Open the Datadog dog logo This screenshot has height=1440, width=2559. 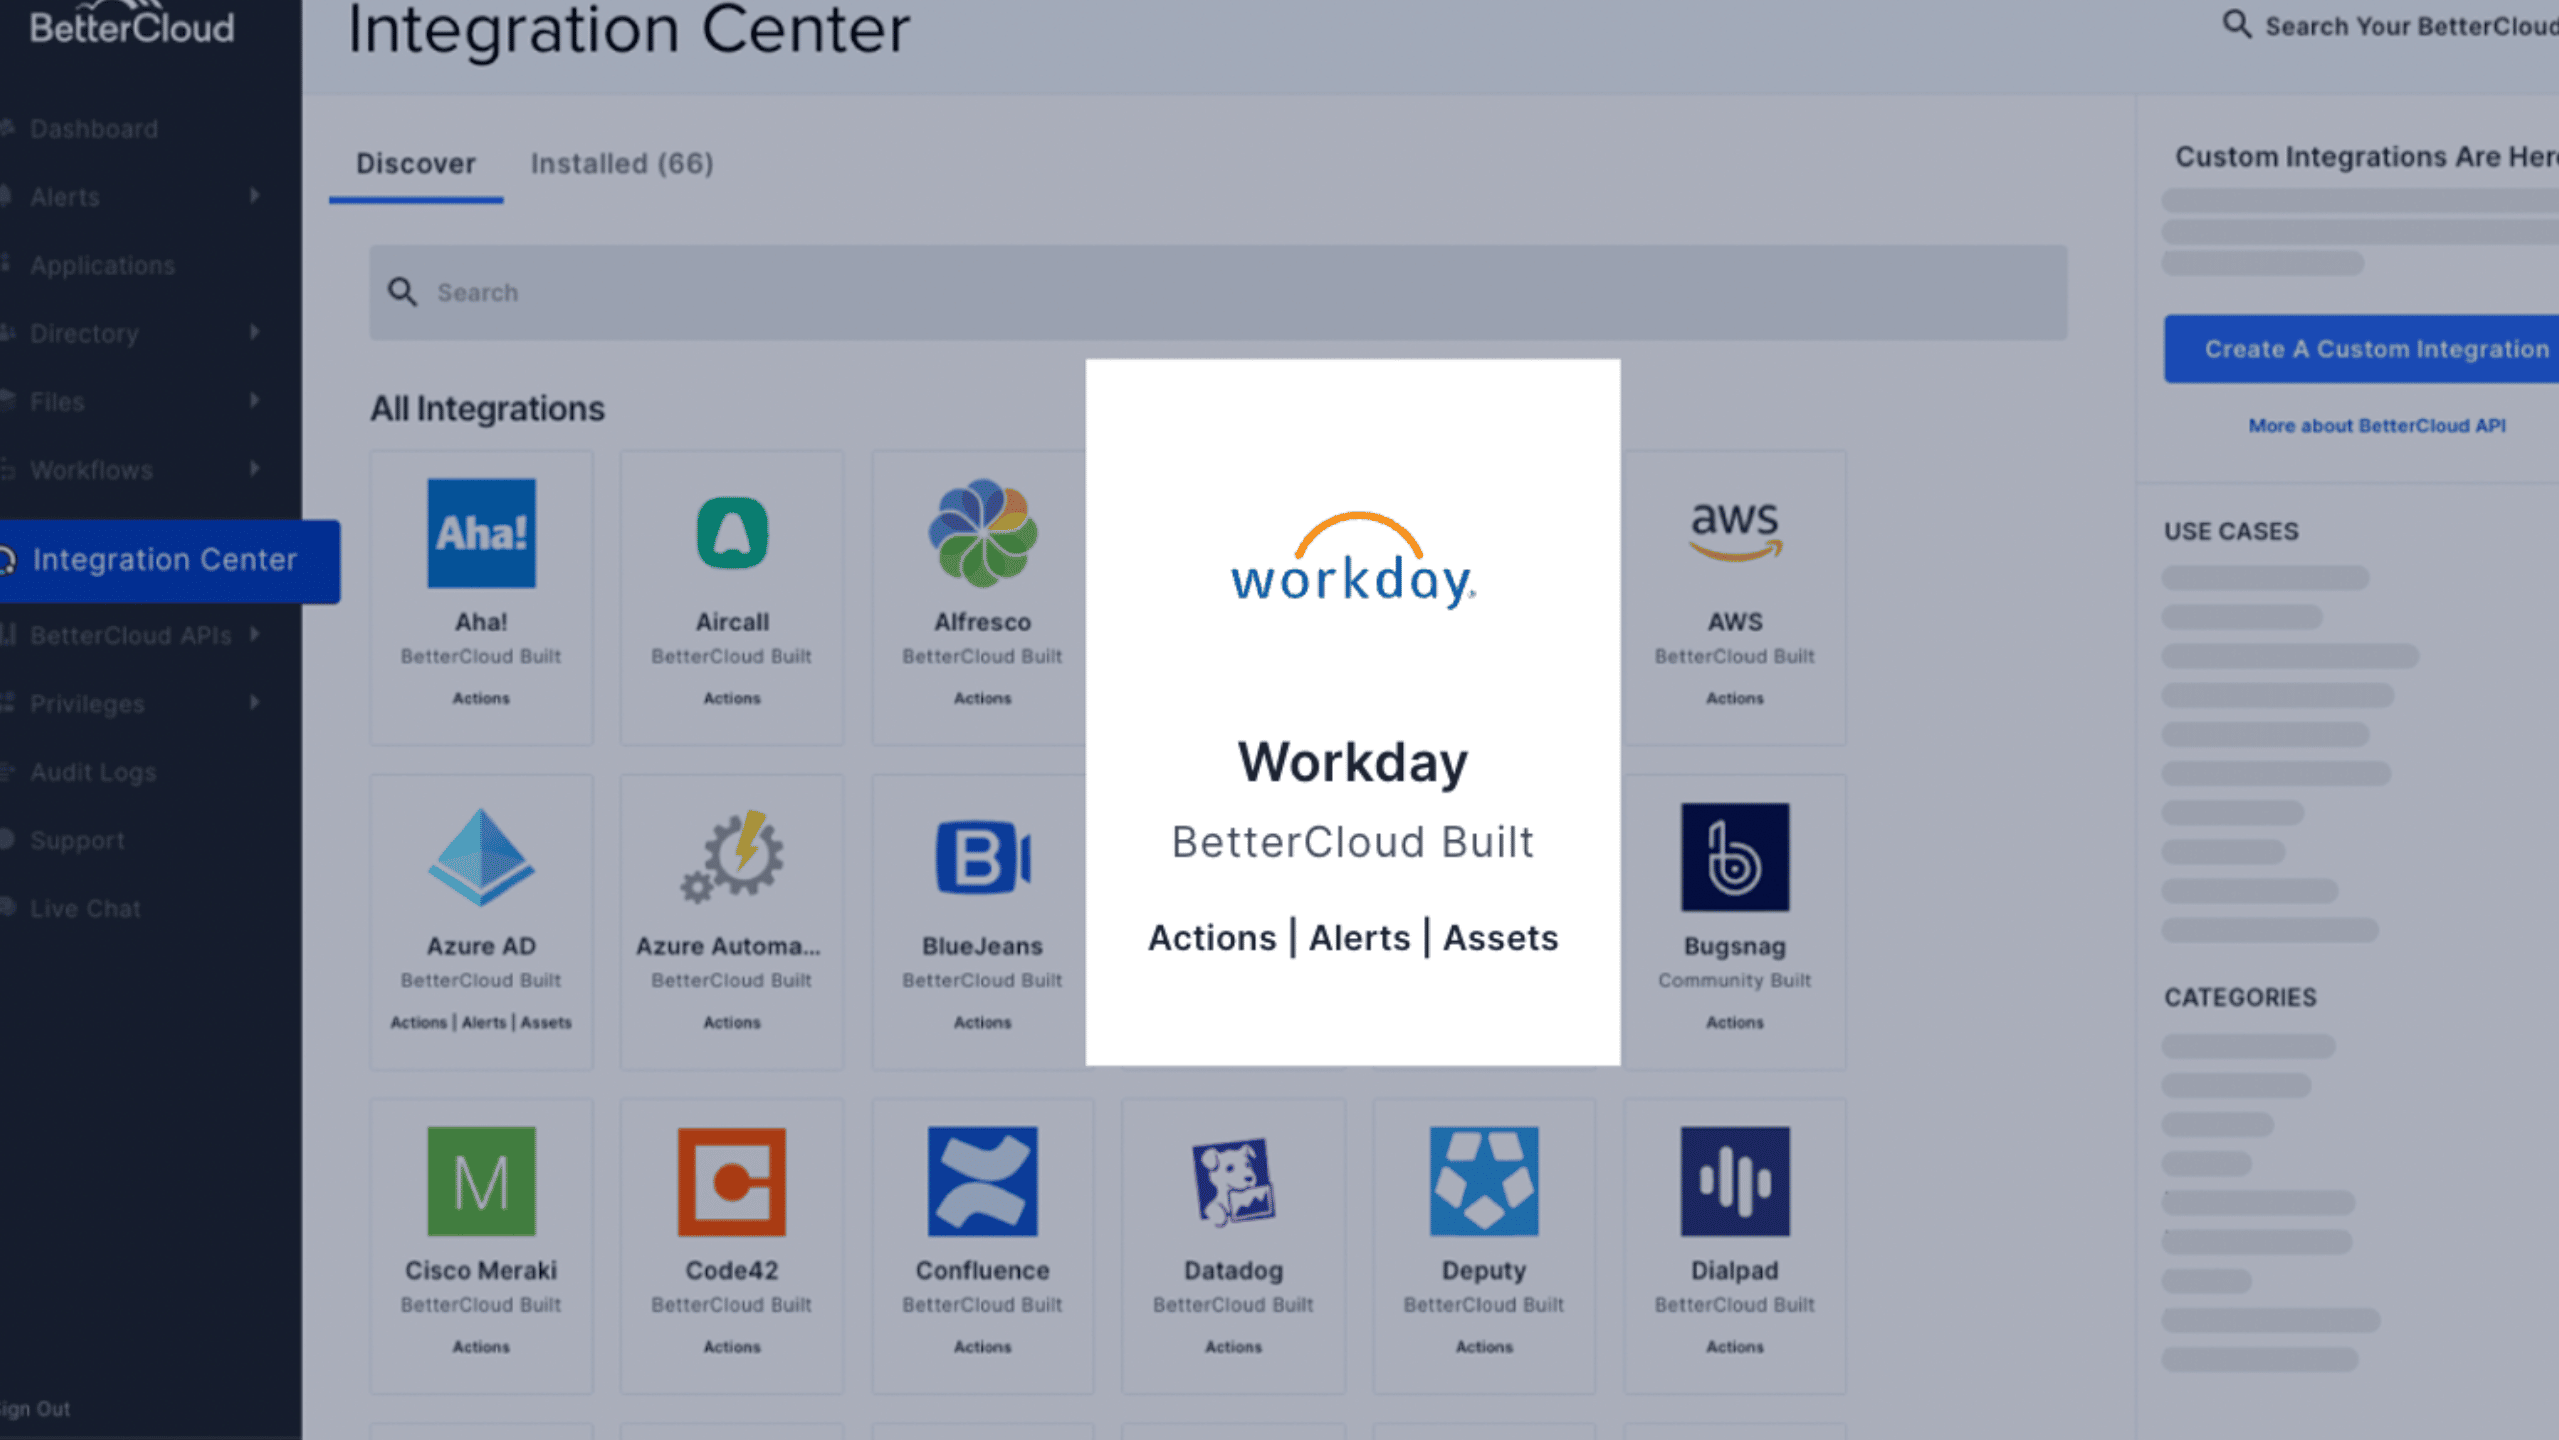(x=1232, y=1181)
